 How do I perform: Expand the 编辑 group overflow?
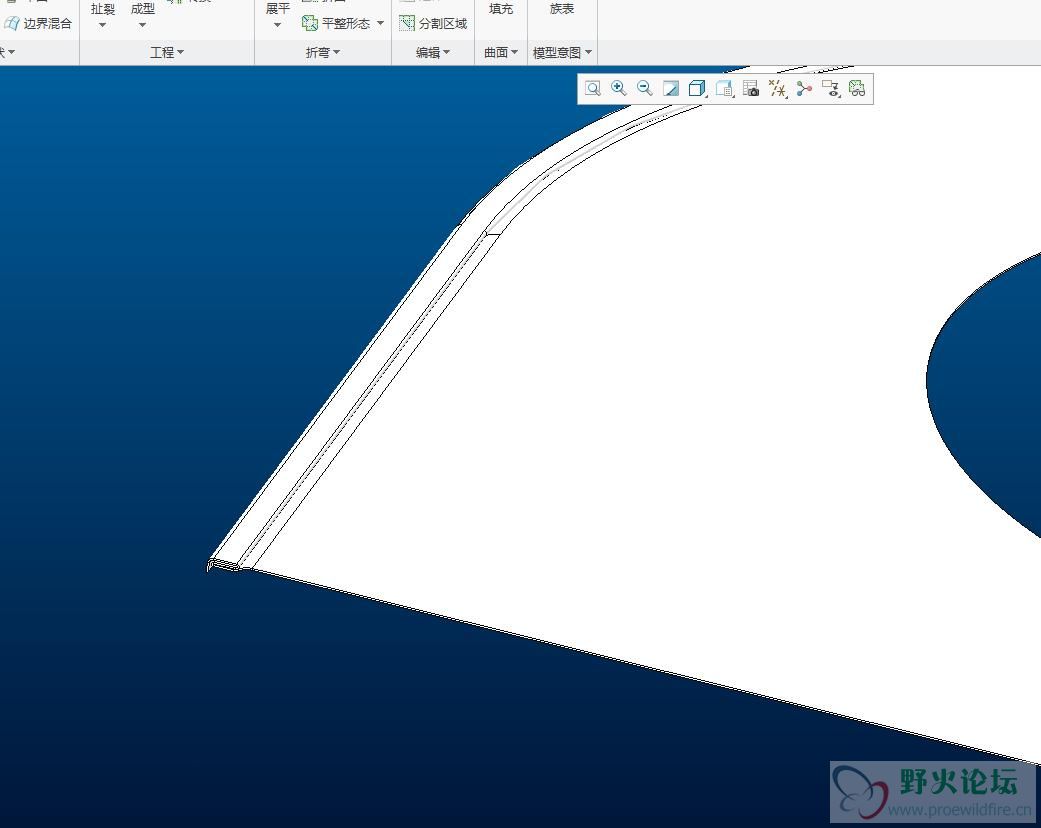pyautogui.click(x=433, y=52)
